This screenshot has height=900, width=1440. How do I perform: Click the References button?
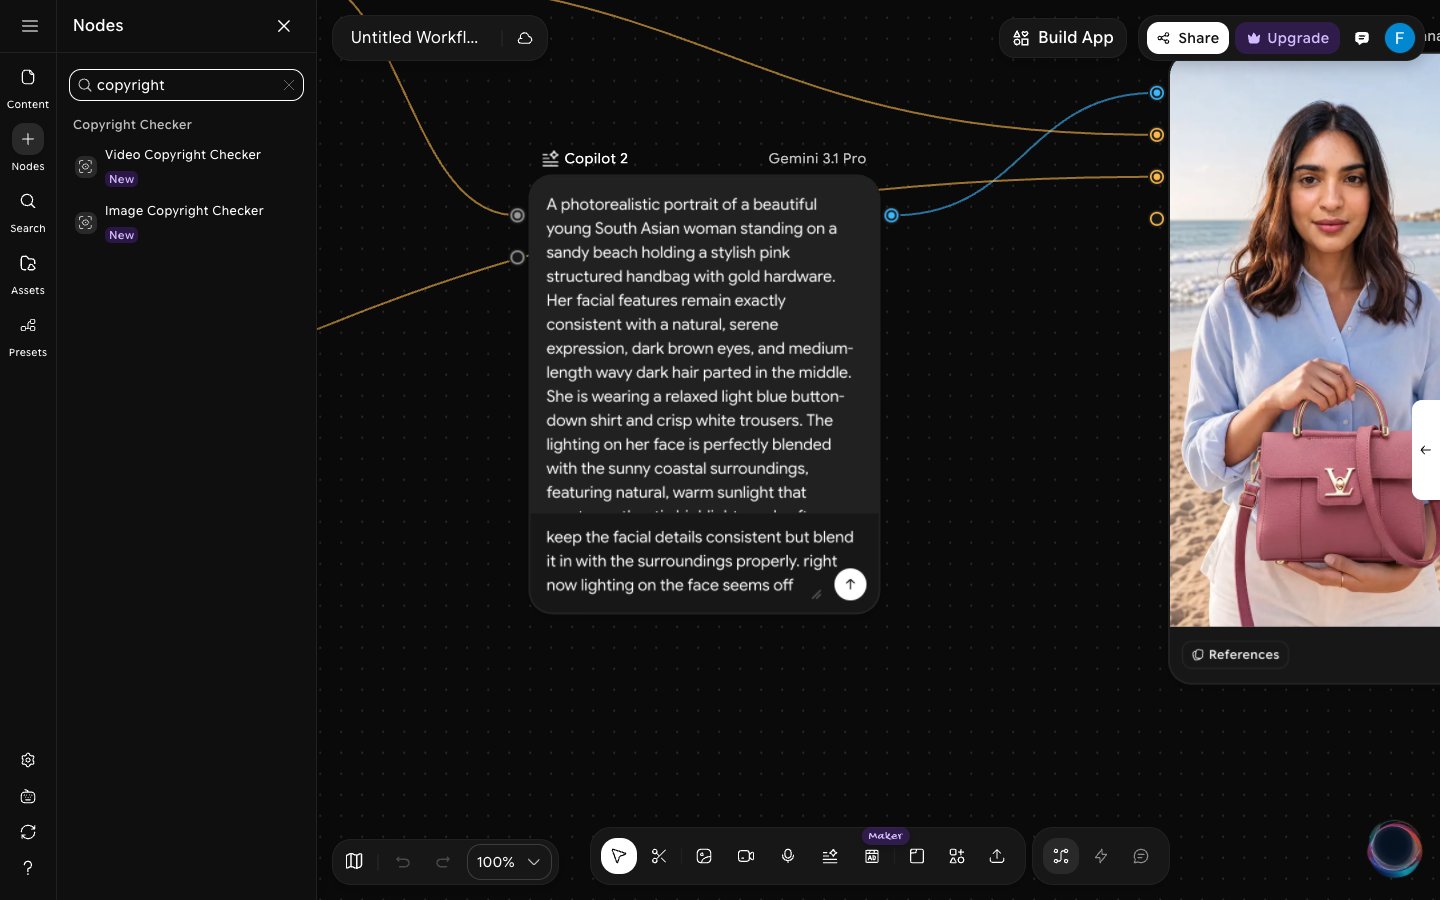1235,654
